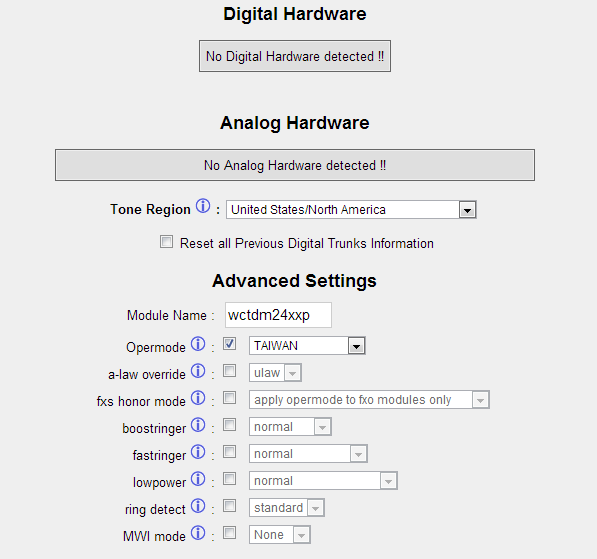Viewport: 597px width, 559px height.
Task: Enable Reset all Previous Digital Trunks Information
Action: [x=166, y=242]
